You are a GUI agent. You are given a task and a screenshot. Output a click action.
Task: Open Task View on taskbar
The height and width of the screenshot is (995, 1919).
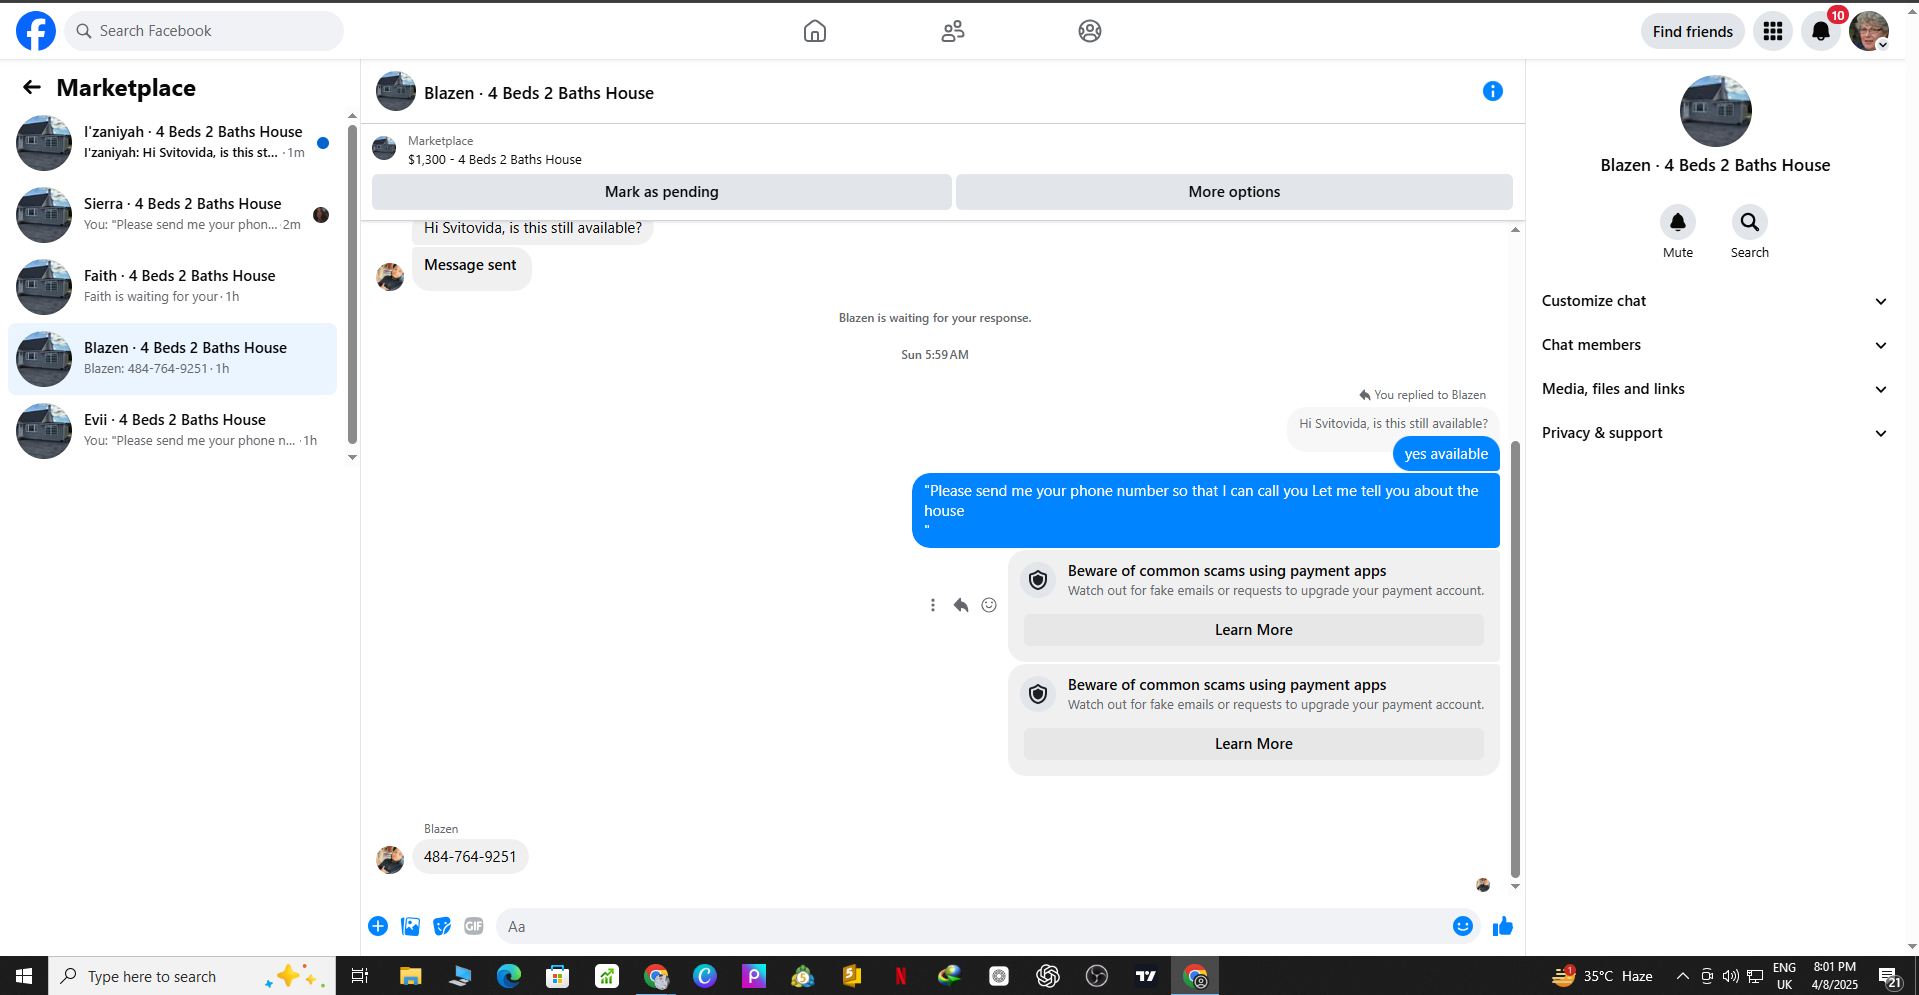360,976
